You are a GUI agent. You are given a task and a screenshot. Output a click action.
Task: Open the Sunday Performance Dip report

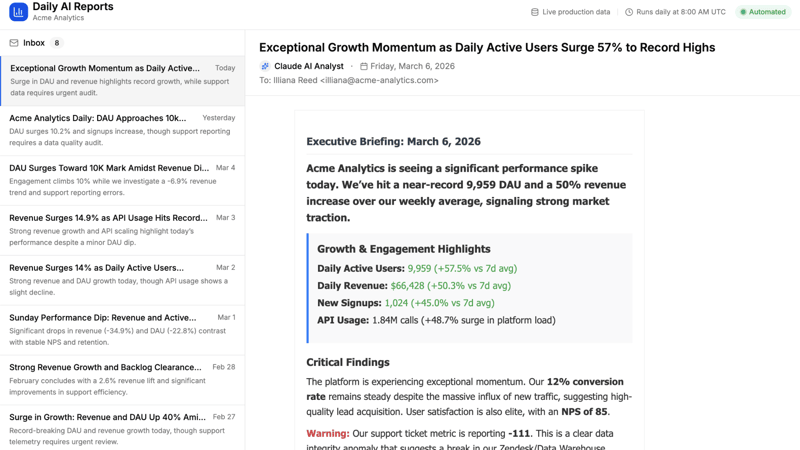coord(122,330)
